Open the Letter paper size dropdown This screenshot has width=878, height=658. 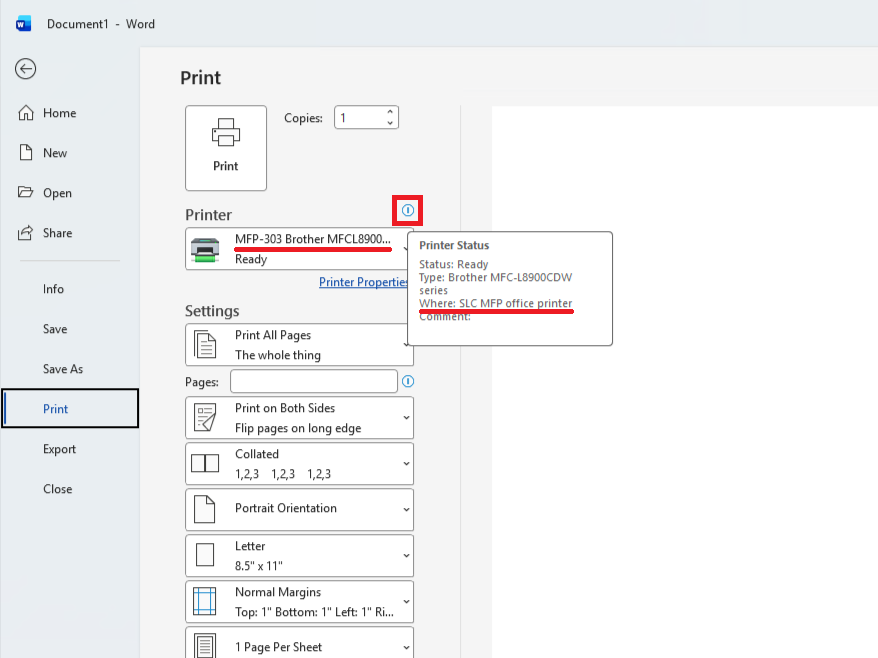coord(299,556)
